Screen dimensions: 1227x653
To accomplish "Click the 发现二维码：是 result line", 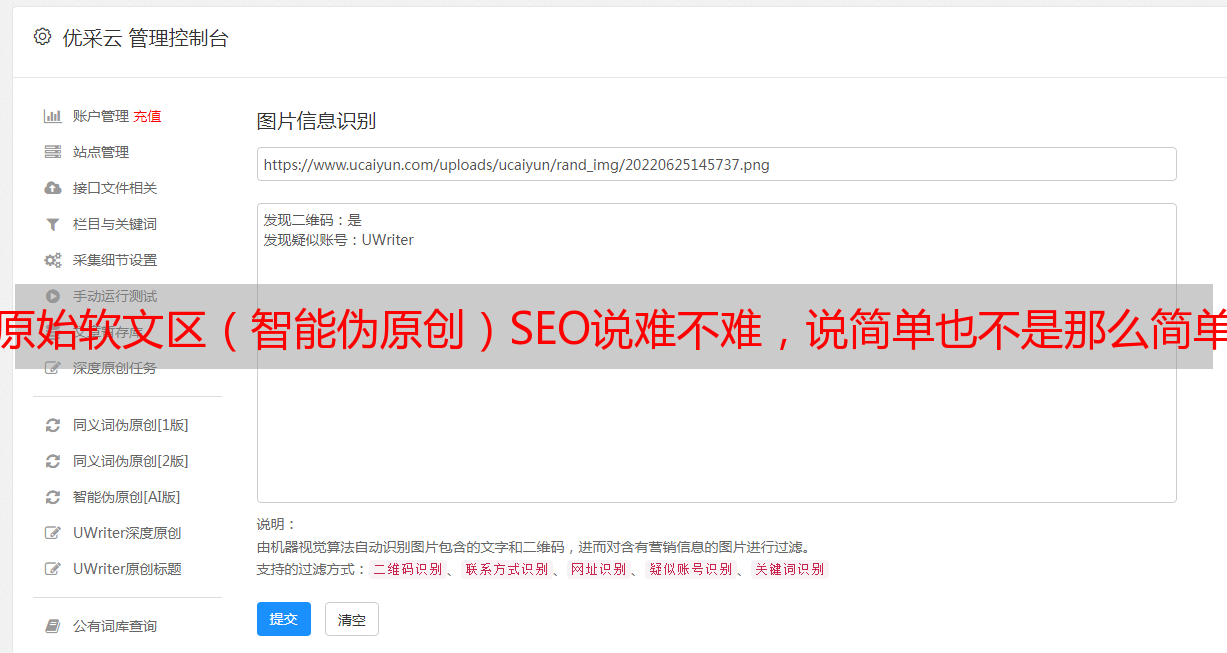I will point(313,220).
